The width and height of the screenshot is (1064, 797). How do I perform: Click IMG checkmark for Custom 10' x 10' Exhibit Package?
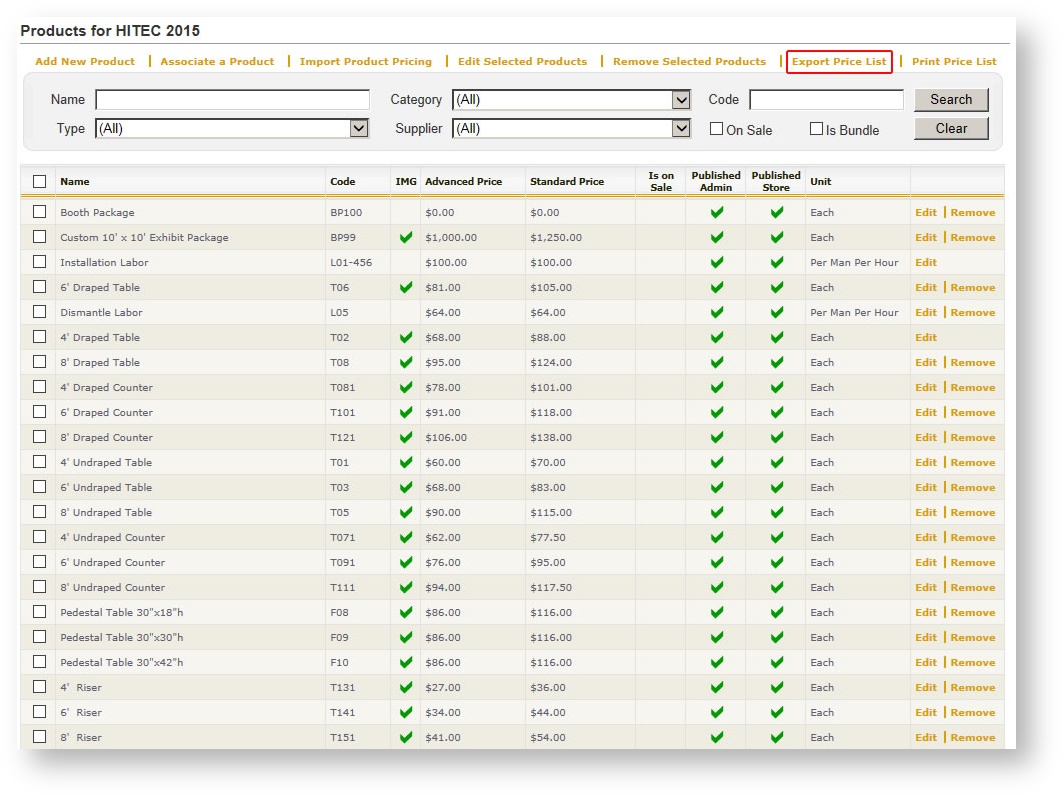pyautogui.click(x=405, y=238)
